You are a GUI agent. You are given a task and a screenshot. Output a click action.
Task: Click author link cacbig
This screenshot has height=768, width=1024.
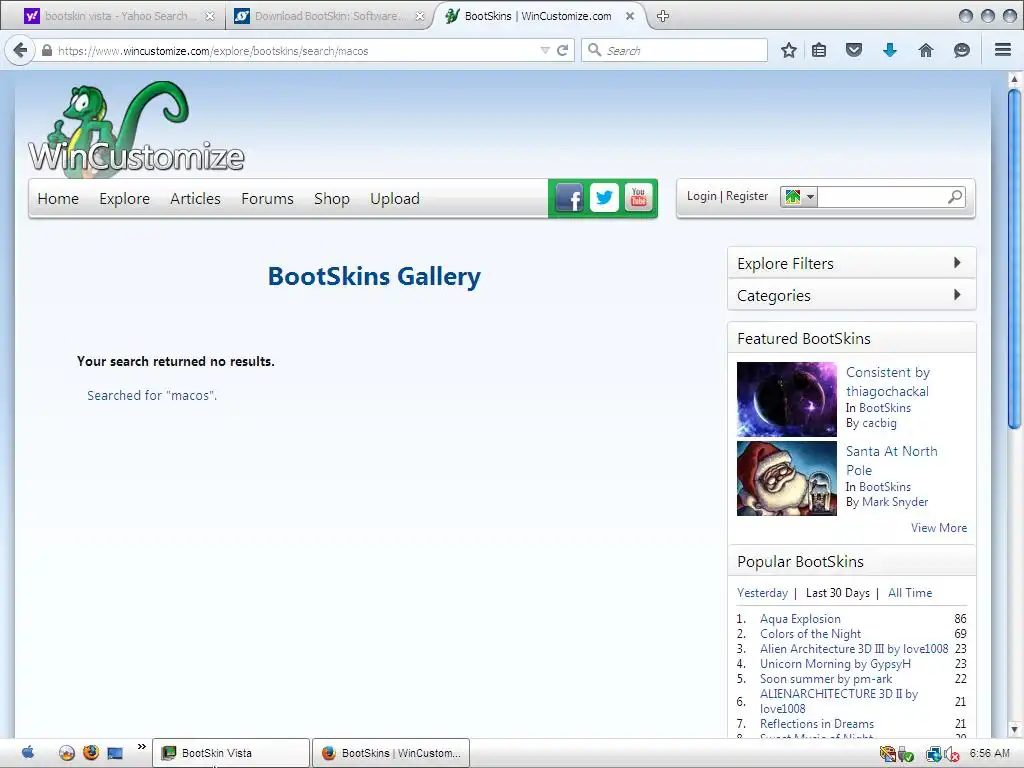point(880,423)
